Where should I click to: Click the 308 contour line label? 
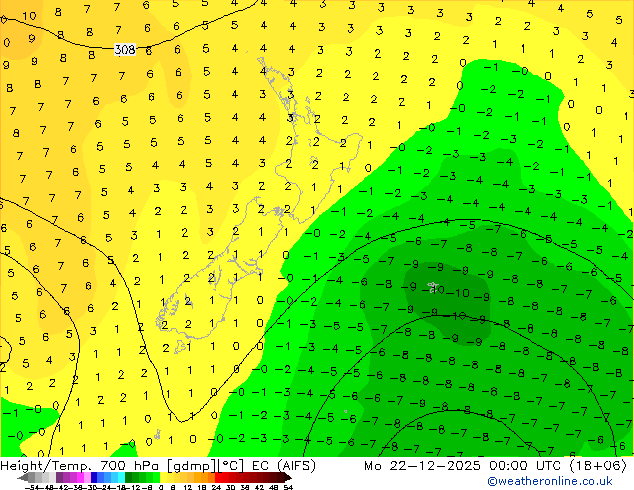point(125,50)
